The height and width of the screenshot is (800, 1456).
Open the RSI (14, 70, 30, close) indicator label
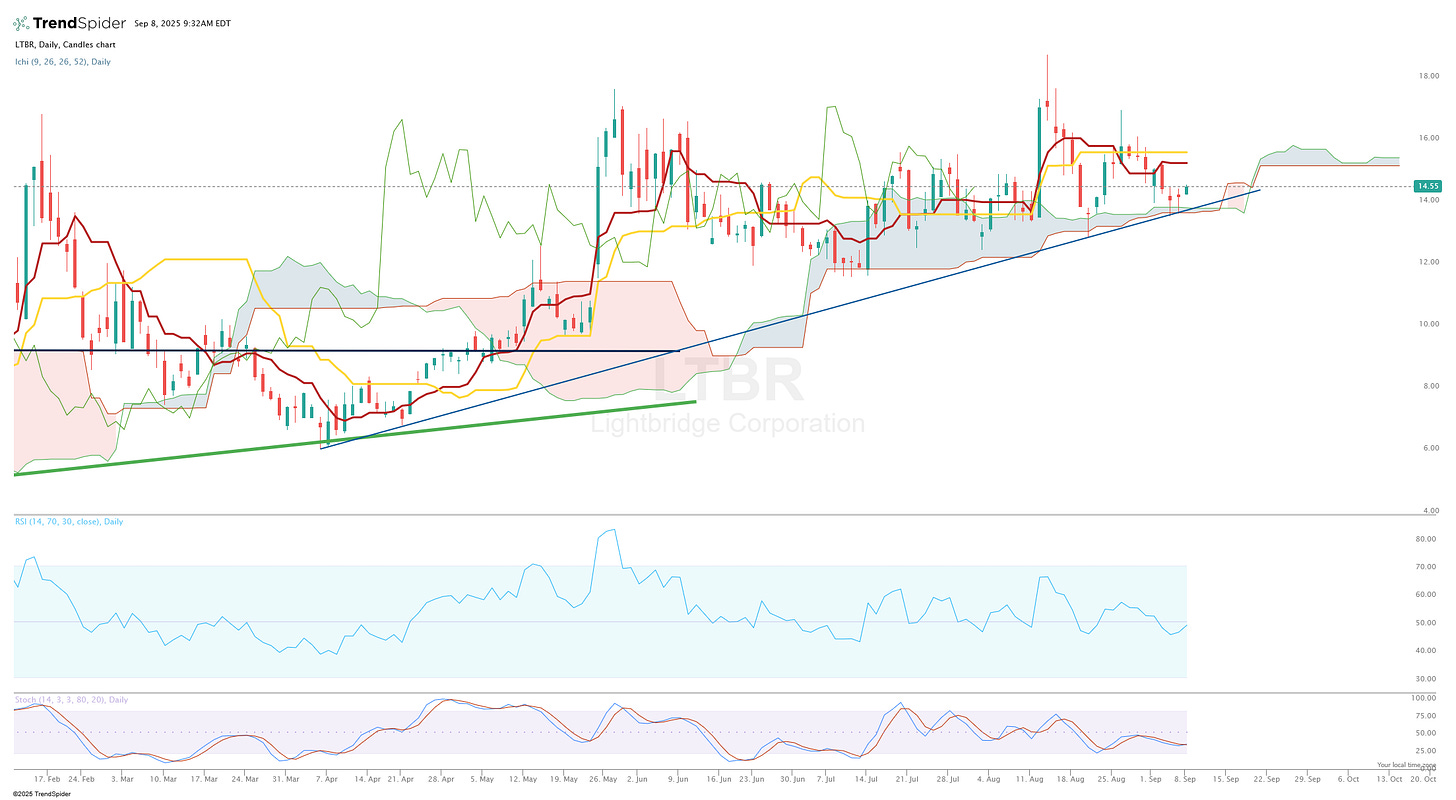68,521
